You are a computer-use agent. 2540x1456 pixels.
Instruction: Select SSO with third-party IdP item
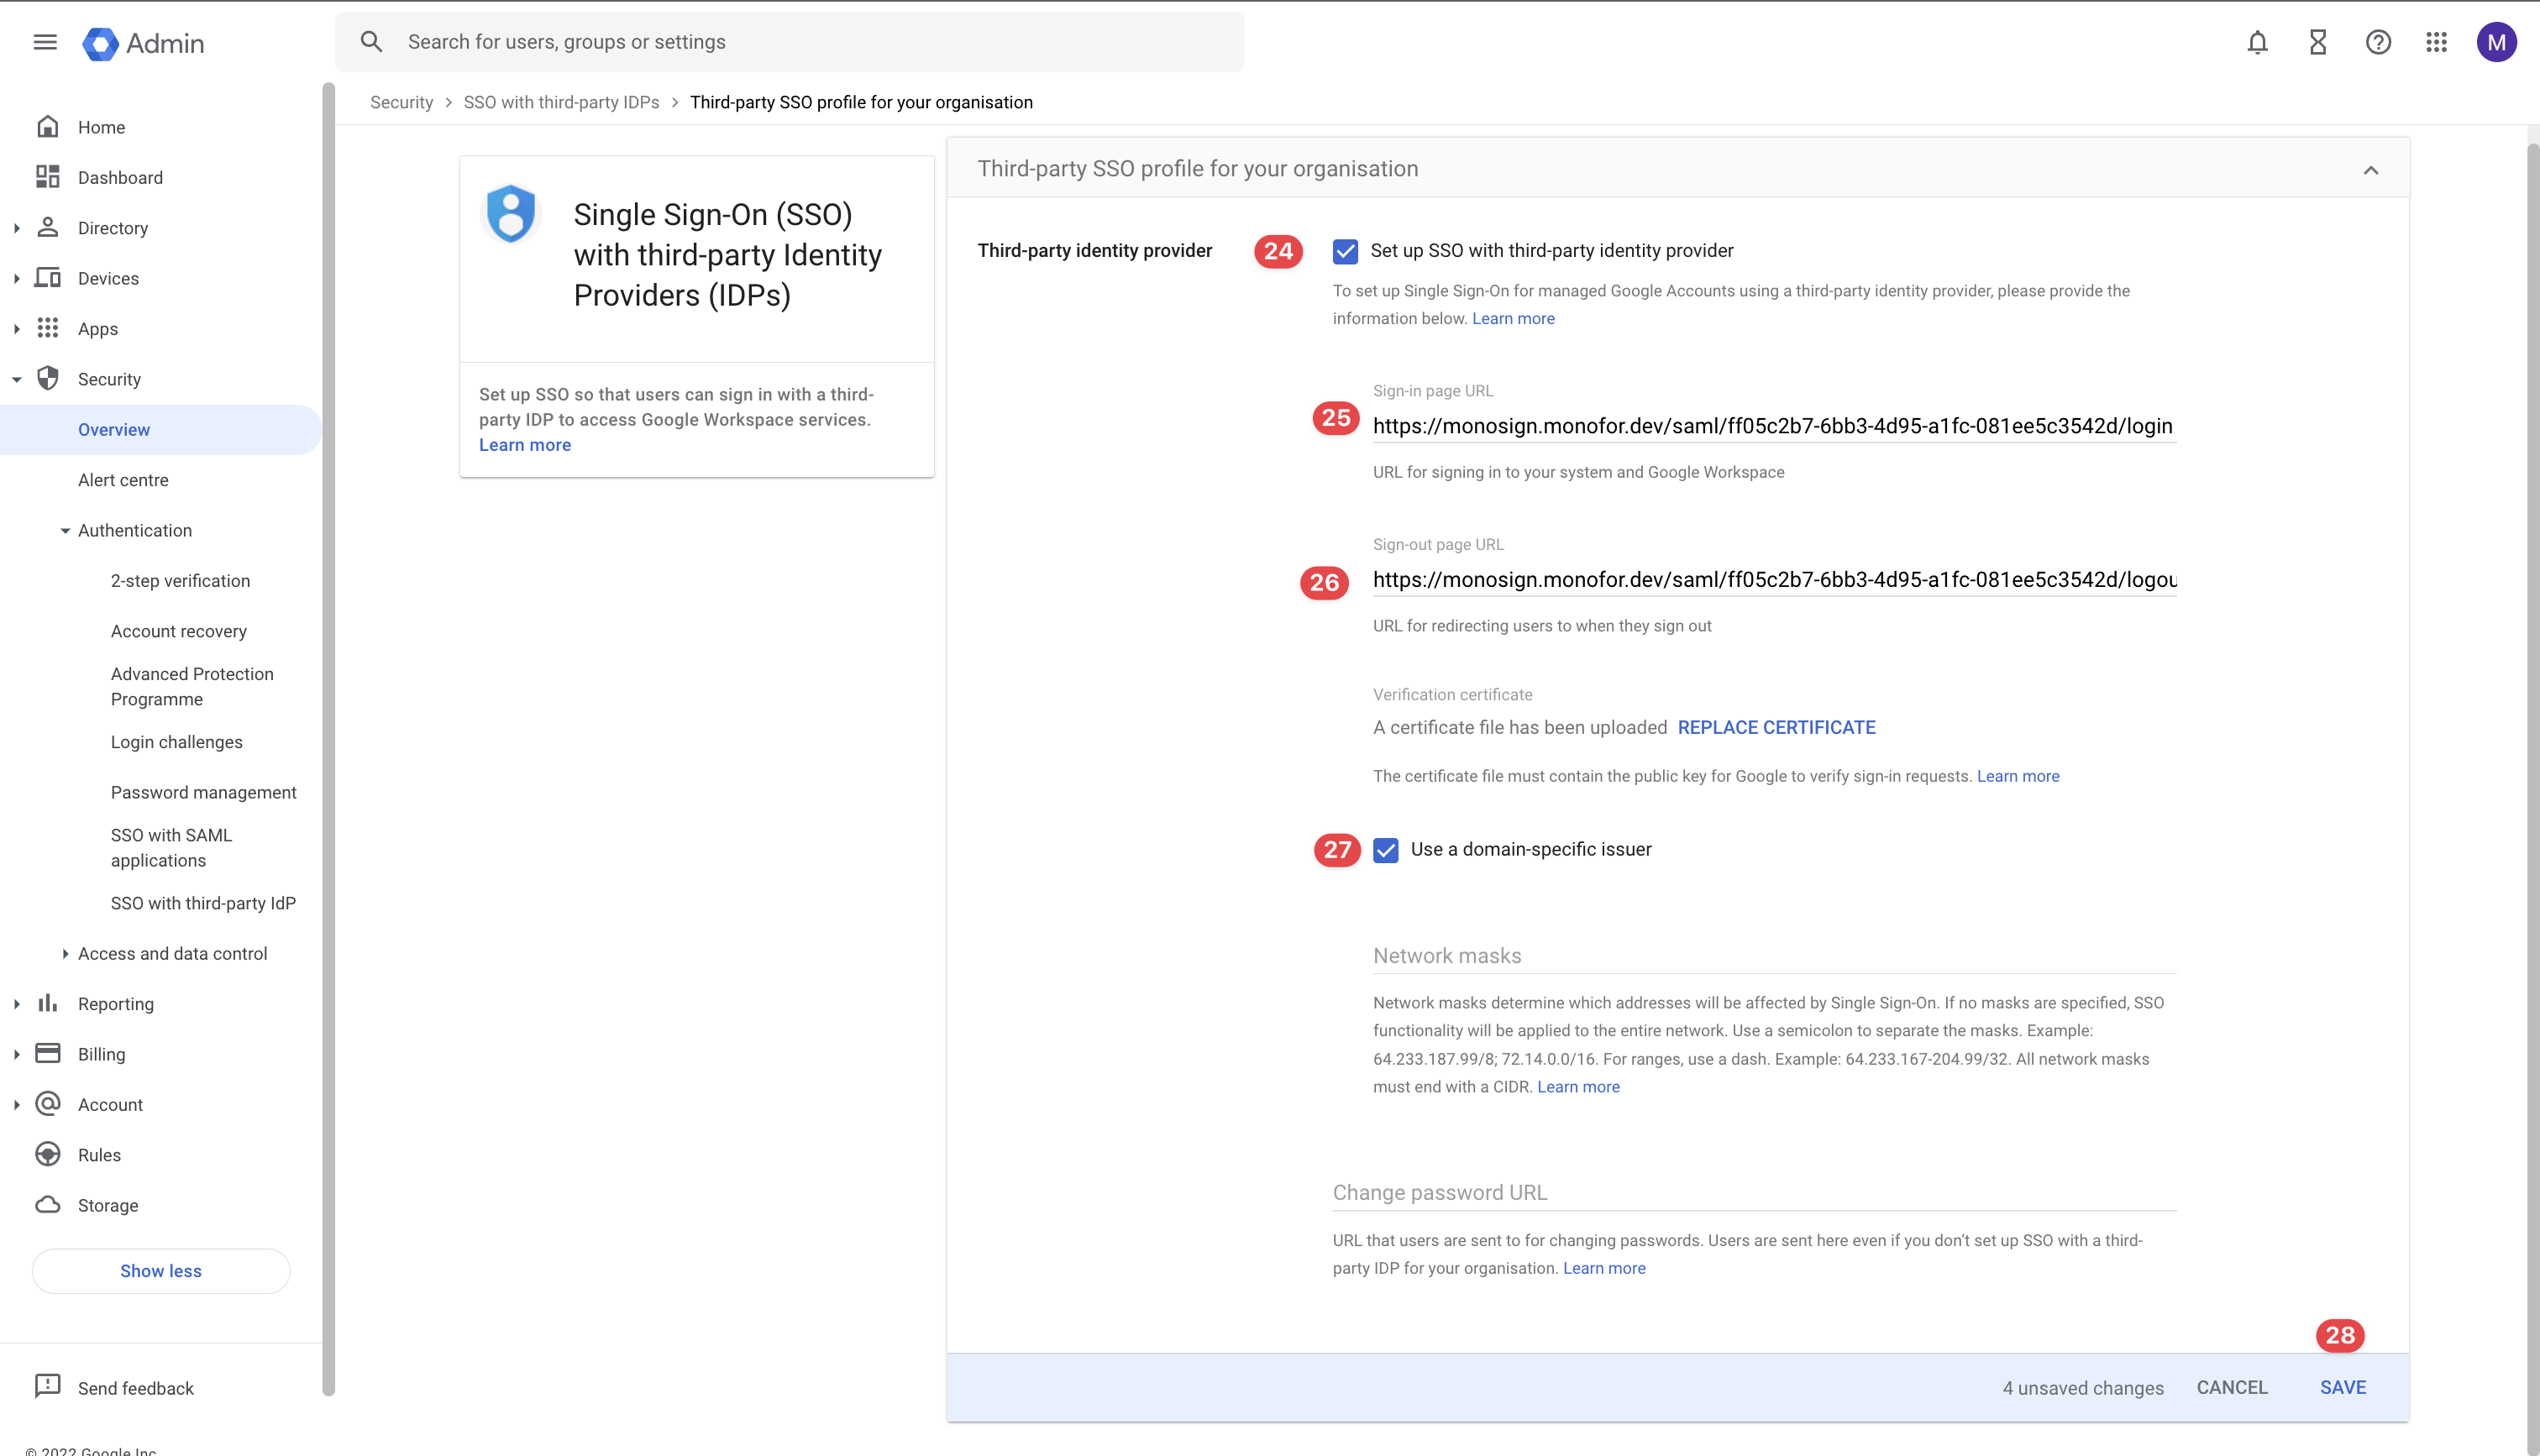(x=203, y=903)
